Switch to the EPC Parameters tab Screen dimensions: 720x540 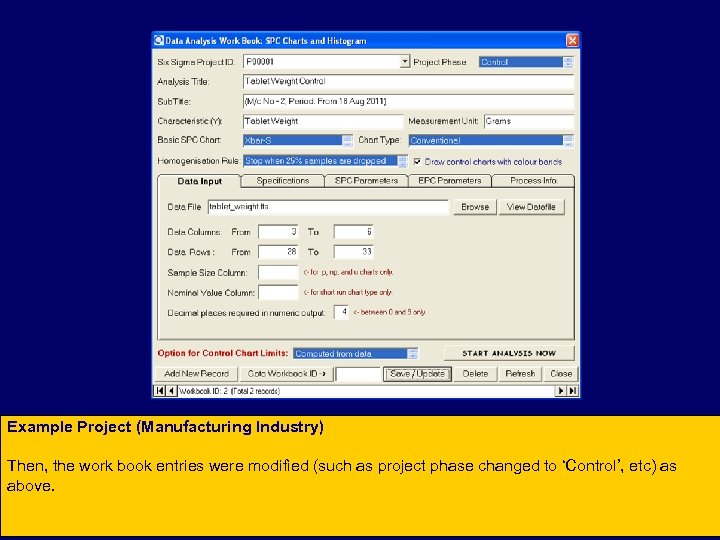[450, 181]
